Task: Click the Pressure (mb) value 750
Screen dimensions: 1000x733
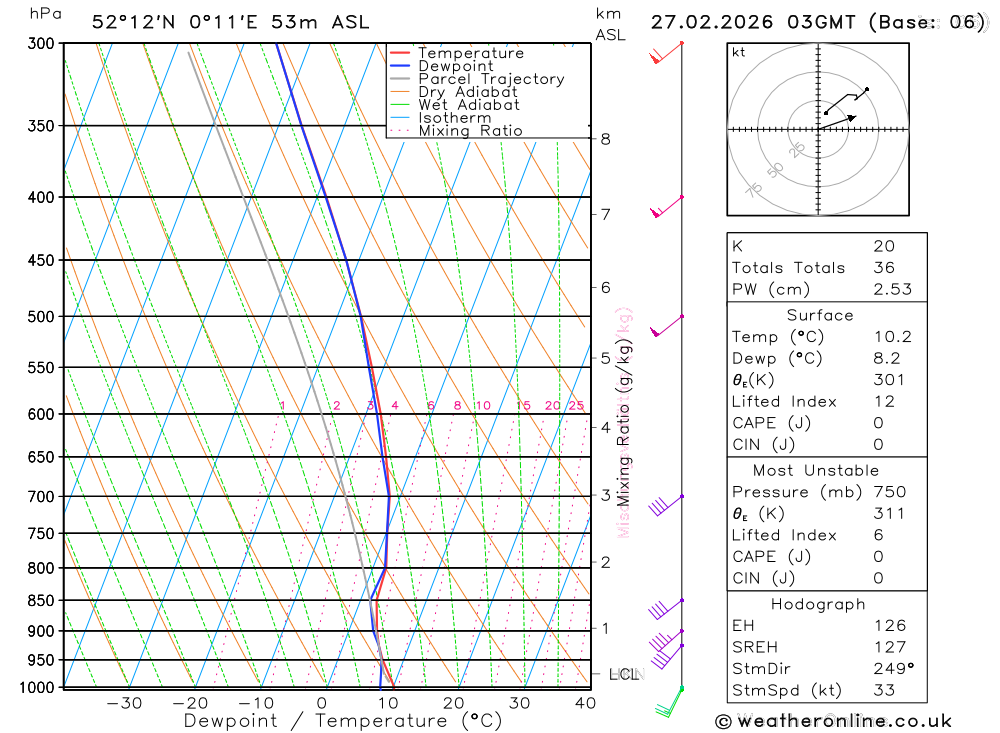Action: pyautogui.click(x=890, y=492)
